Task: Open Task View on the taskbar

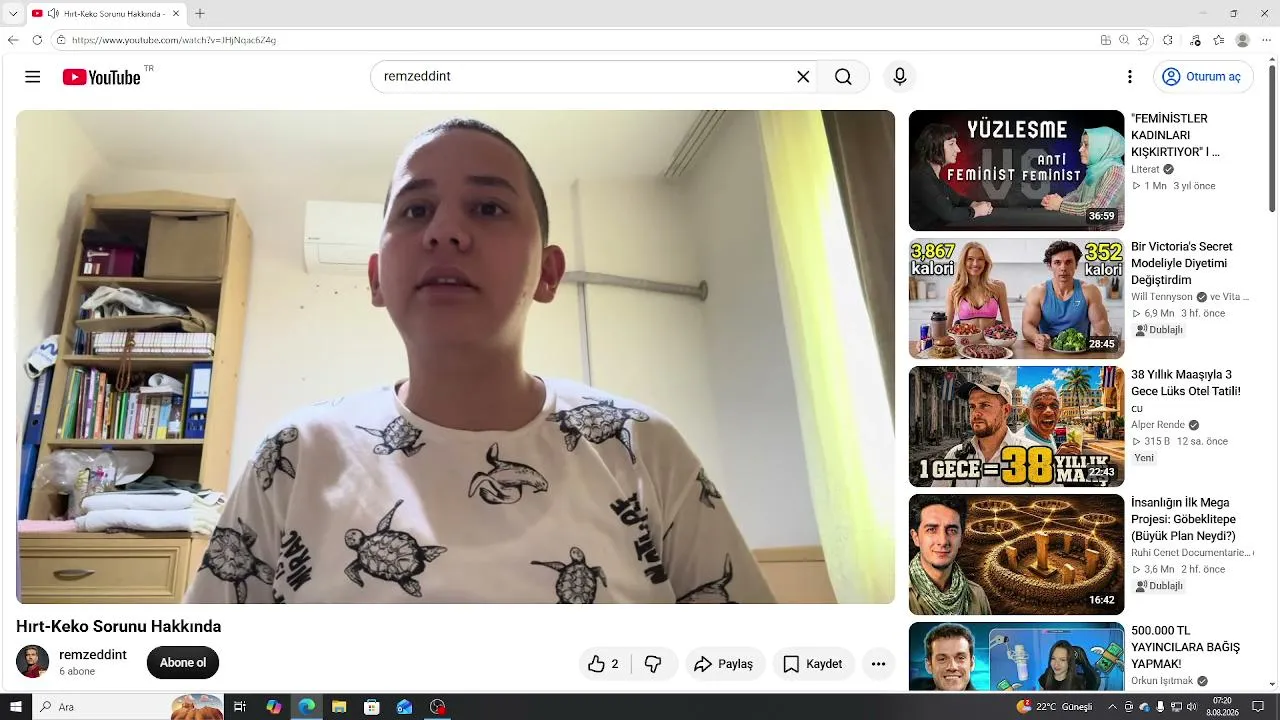Action: point(240,707)
